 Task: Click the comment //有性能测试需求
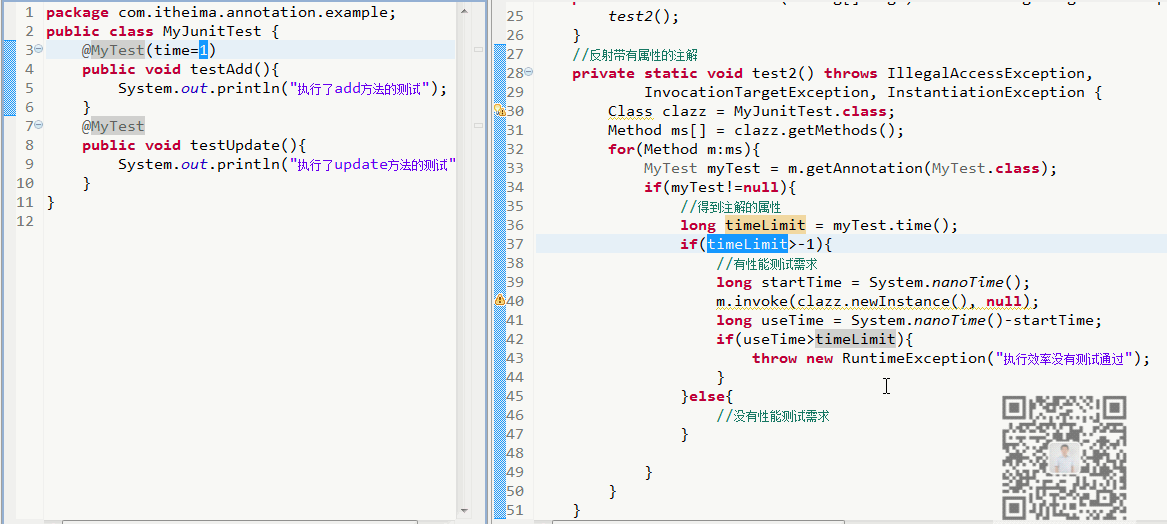[767, 263]
